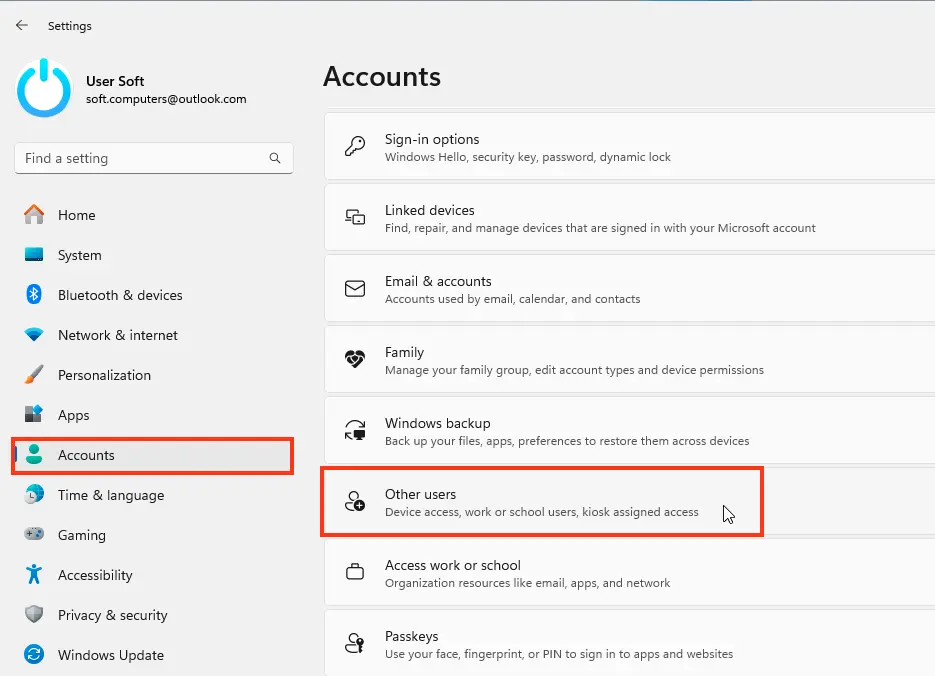Click the Accessibility figure icon

tap(34, 574)
